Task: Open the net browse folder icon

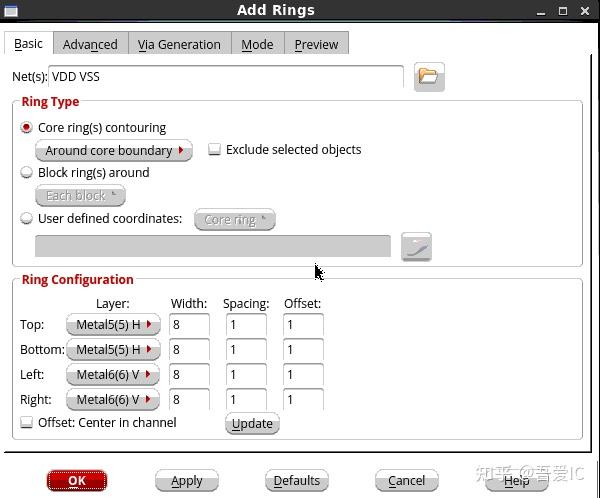Action: [x=429, y=77]
